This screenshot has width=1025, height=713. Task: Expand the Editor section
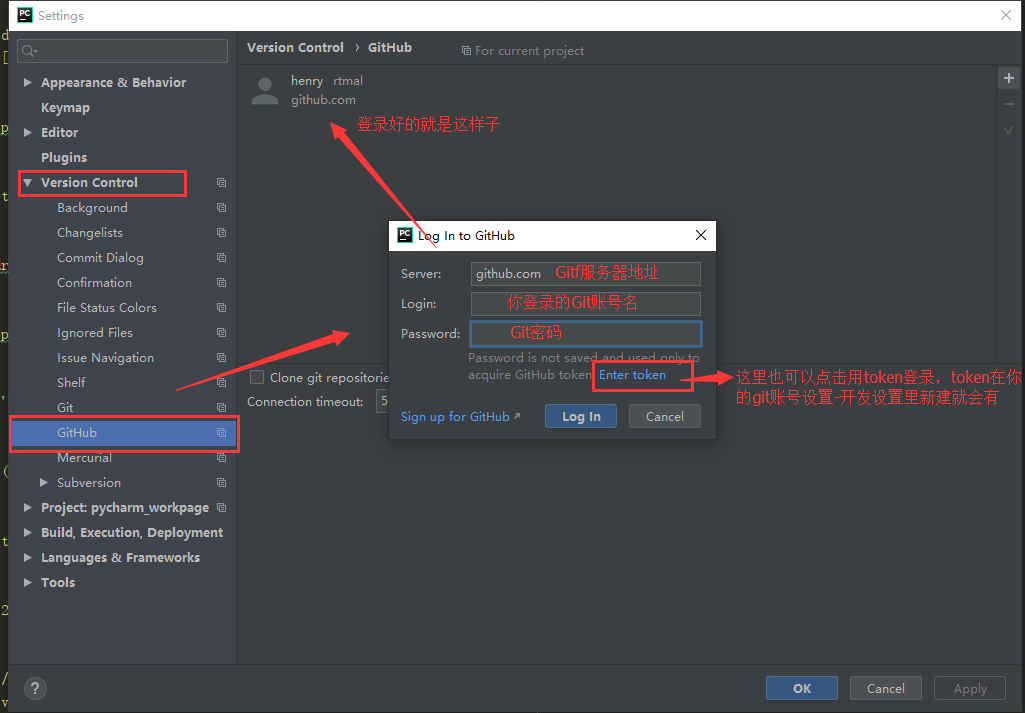pos(27,132)
